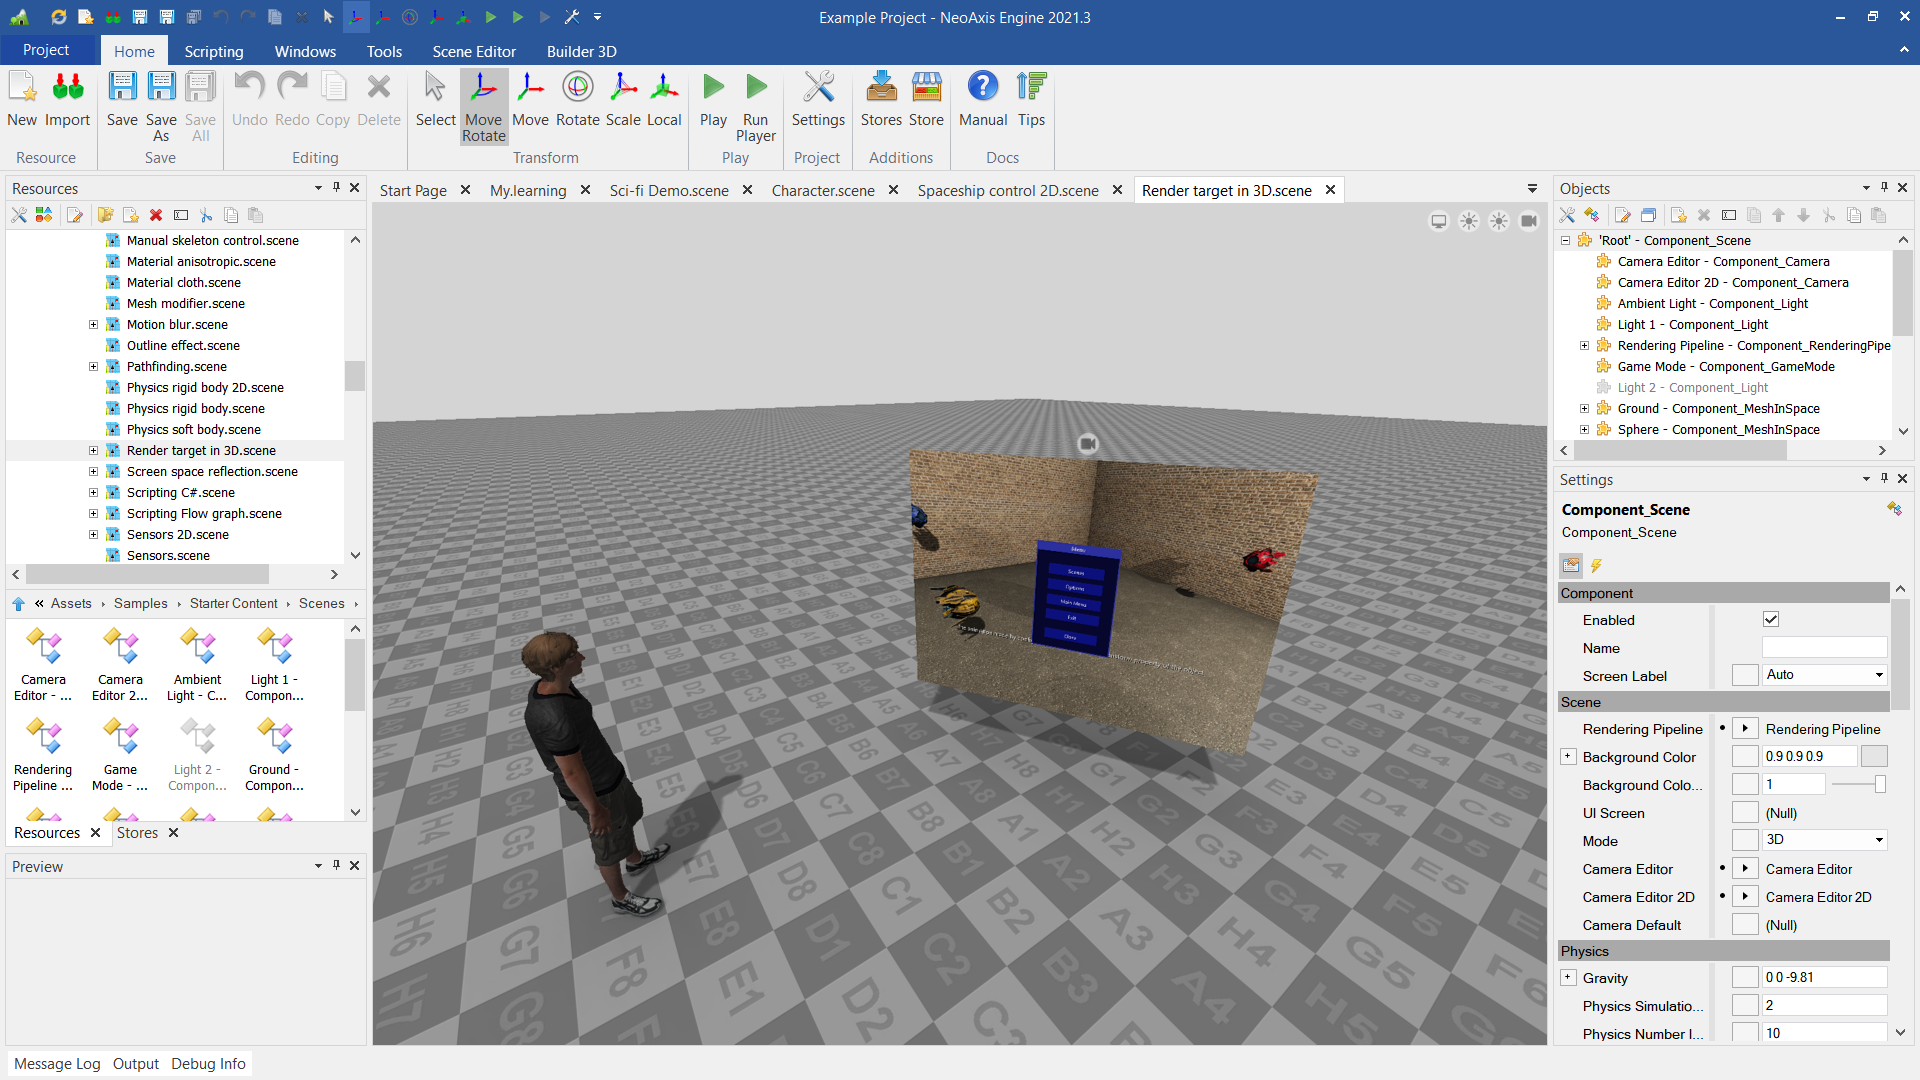Click the checkbox next to UI Screen
Viewport: 1920px width, 1080px height.
pyautogui.click(x=1744, y=813)
